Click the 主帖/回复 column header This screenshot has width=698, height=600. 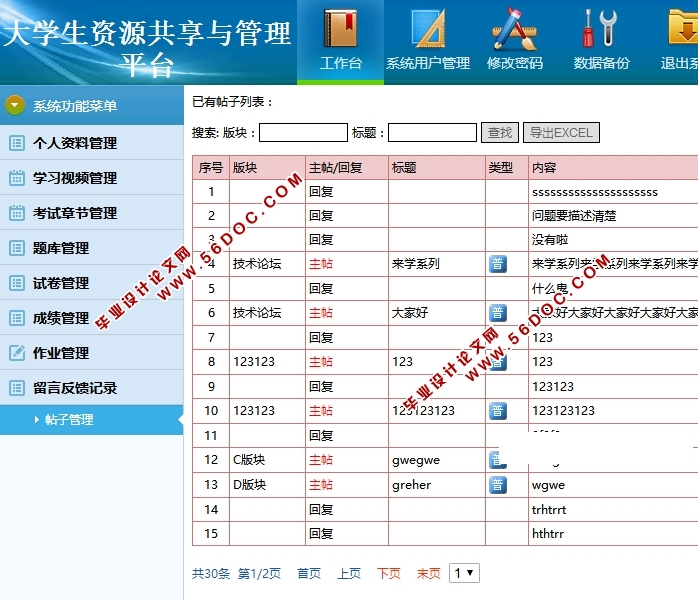347,168
